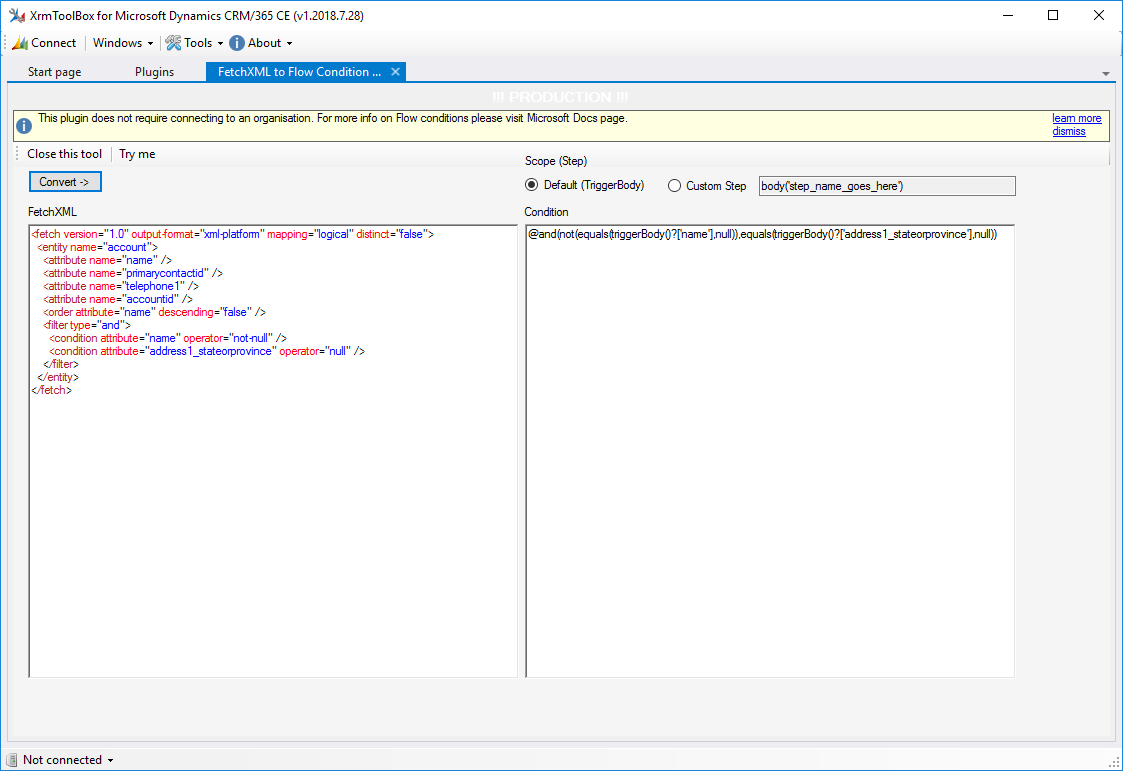Expand the tab list chevron on the right
Screen dimensions: 1123x771
pos(1106,71)
